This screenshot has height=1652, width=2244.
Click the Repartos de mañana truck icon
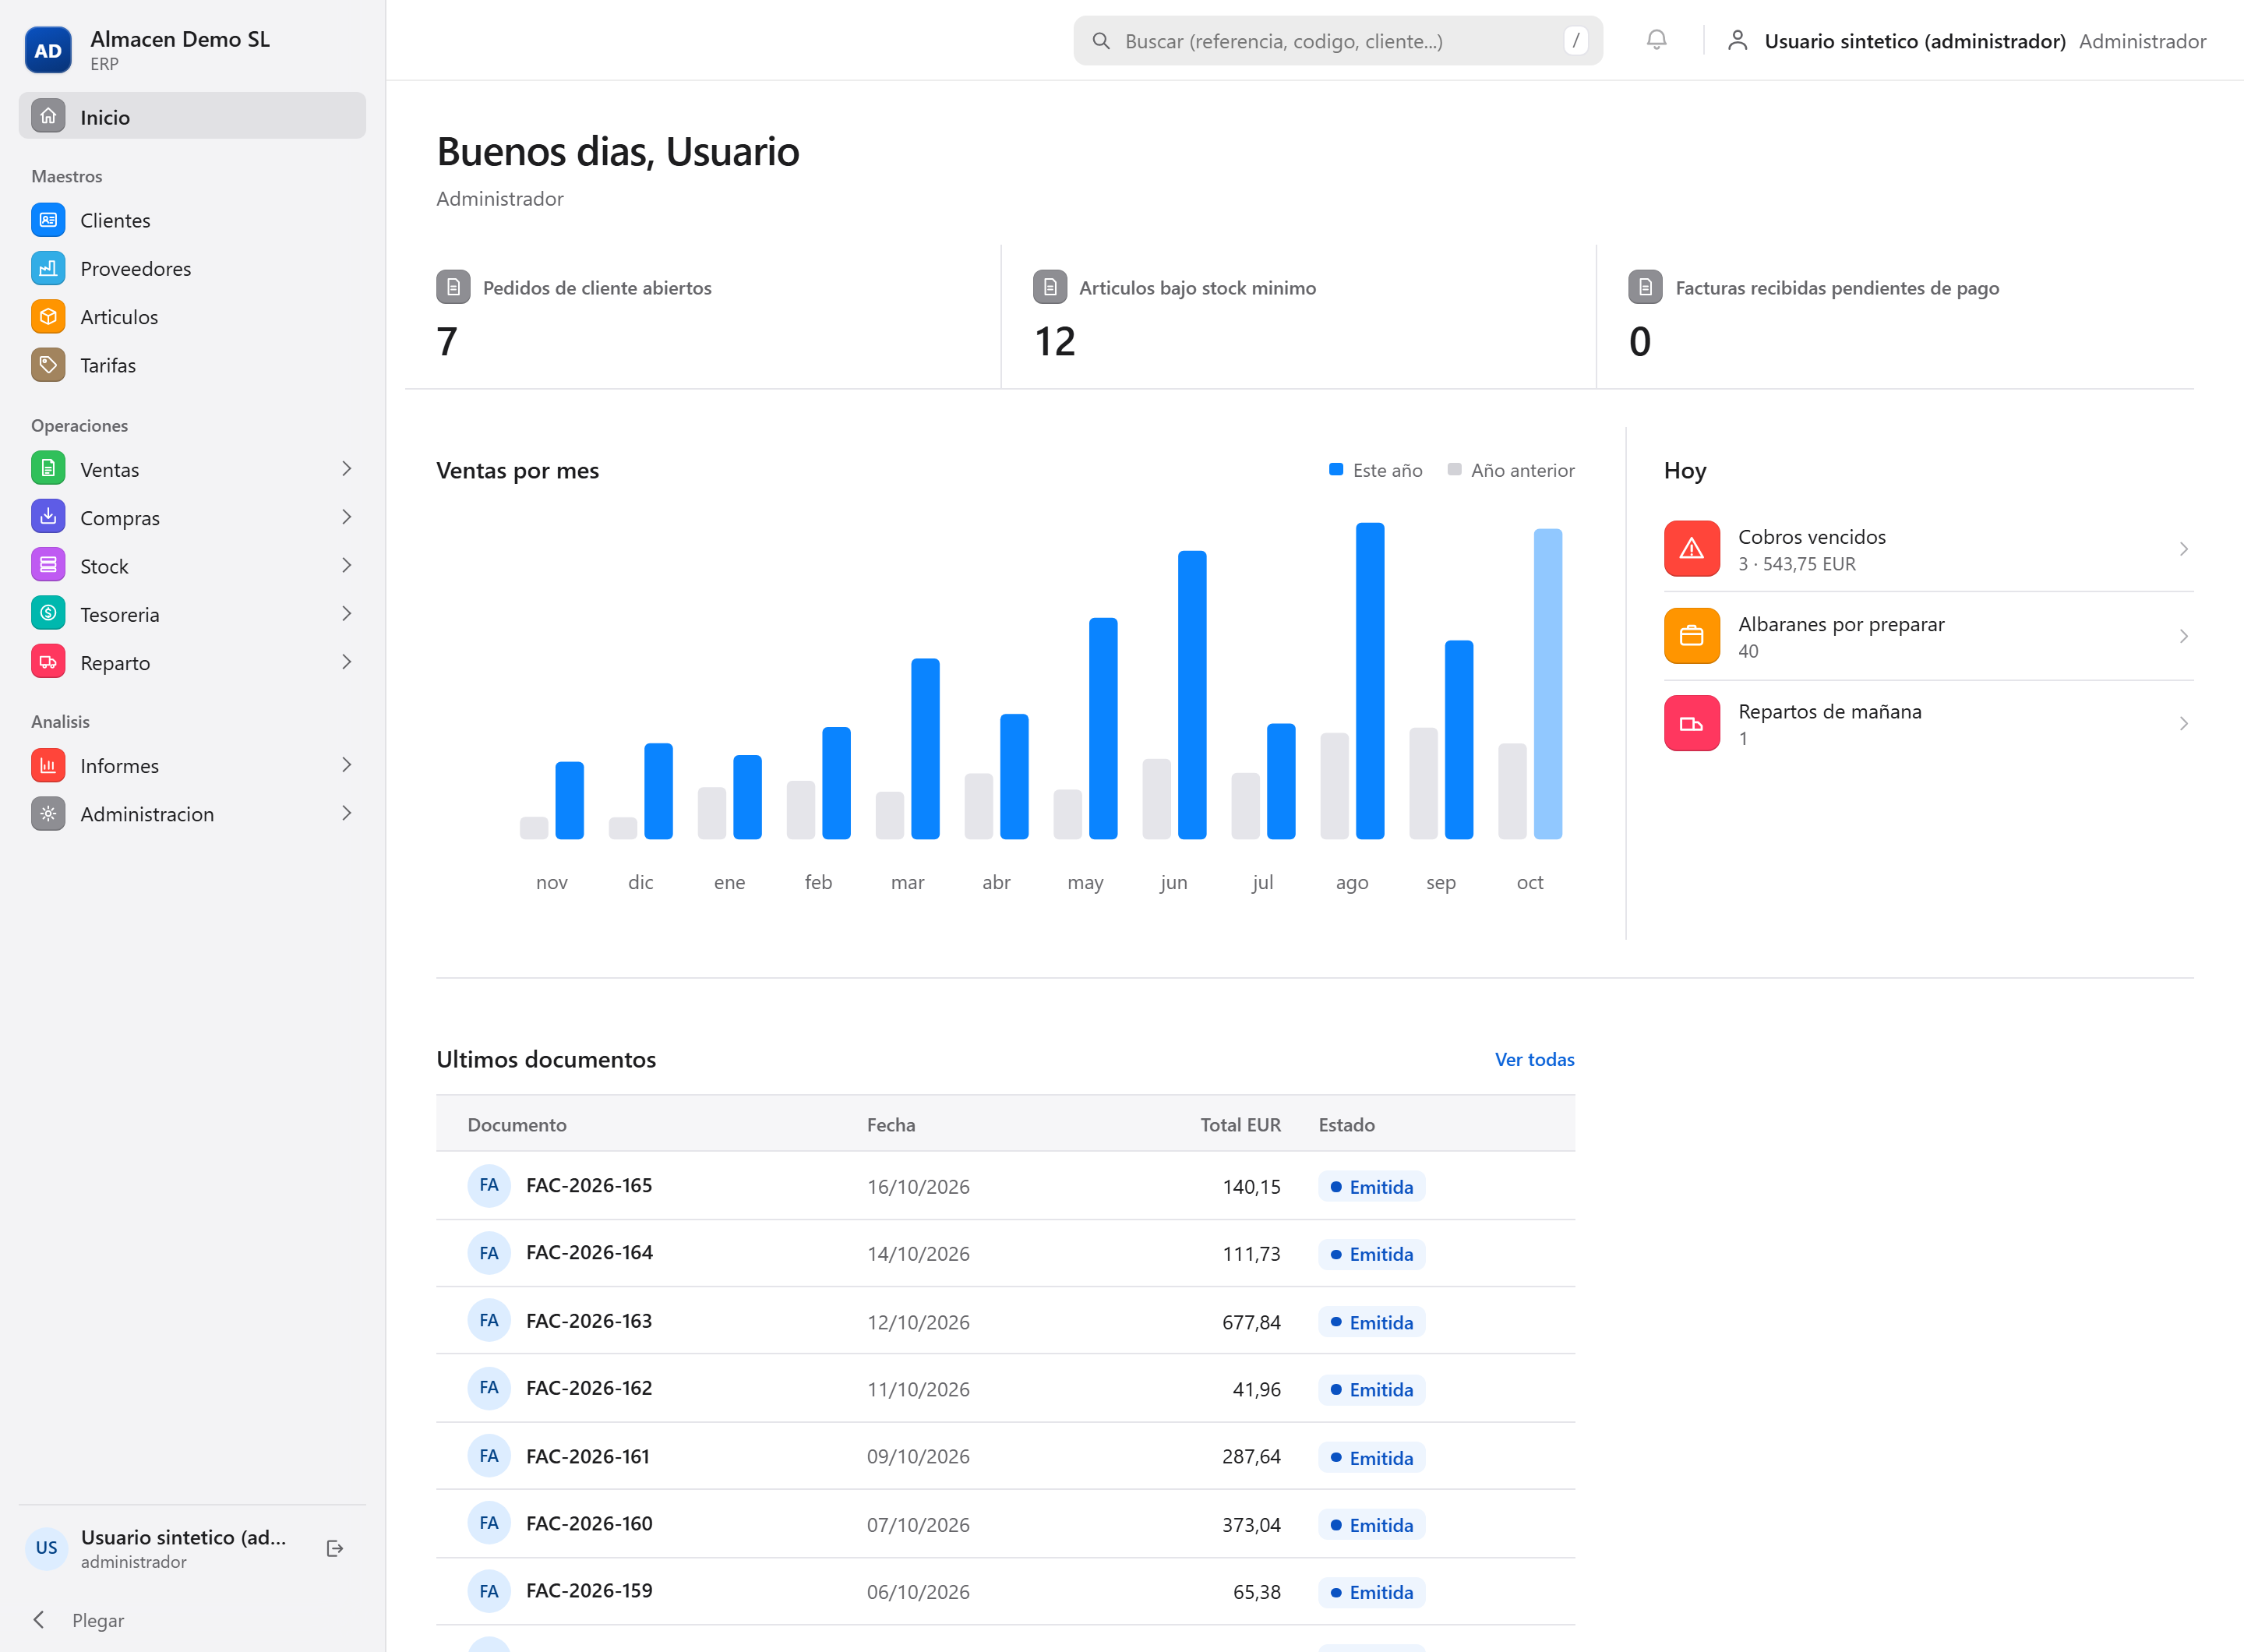click(x=1692, y=723)
